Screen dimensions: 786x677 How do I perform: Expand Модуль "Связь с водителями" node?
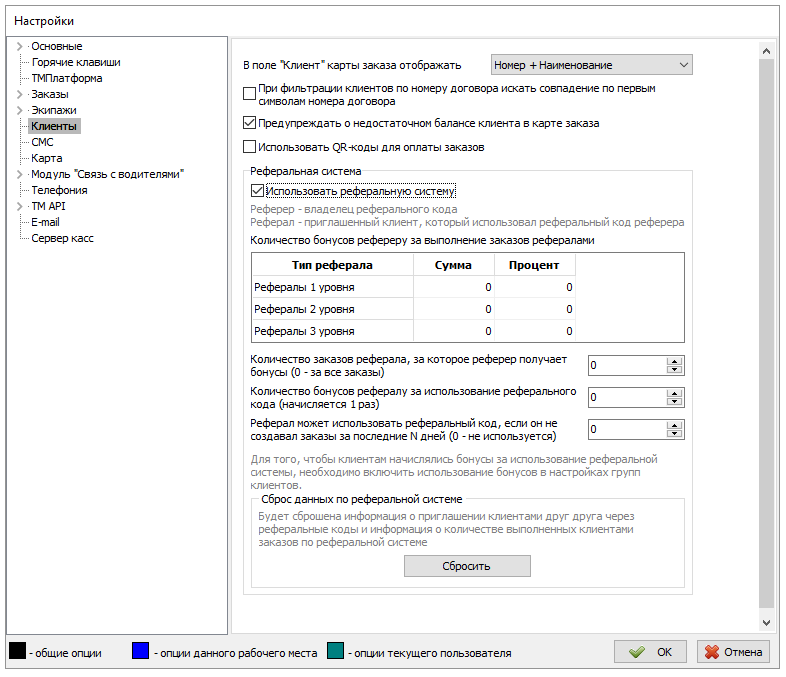point(19,174)
